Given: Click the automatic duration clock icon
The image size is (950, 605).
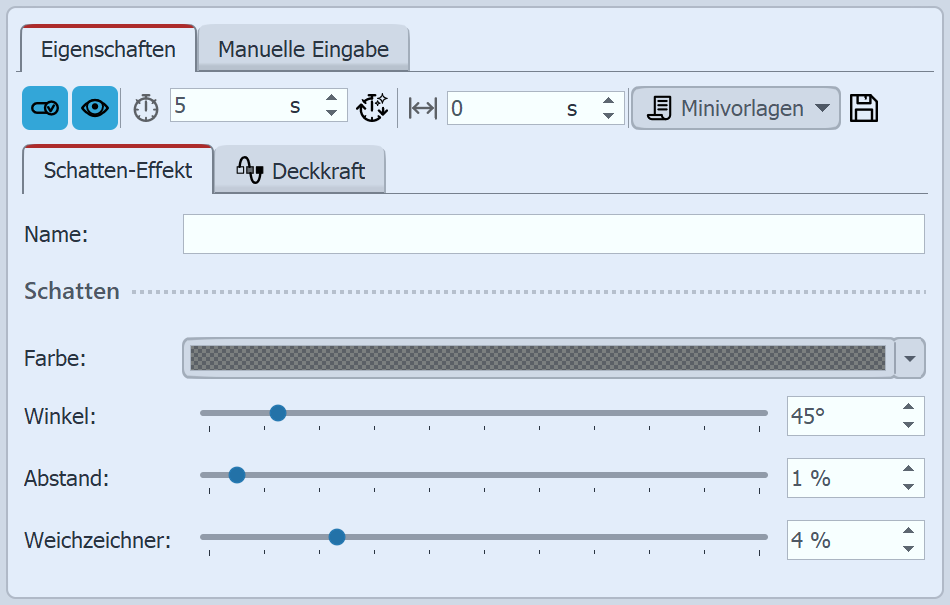Looking at the screenshot, I should (372, 108).
